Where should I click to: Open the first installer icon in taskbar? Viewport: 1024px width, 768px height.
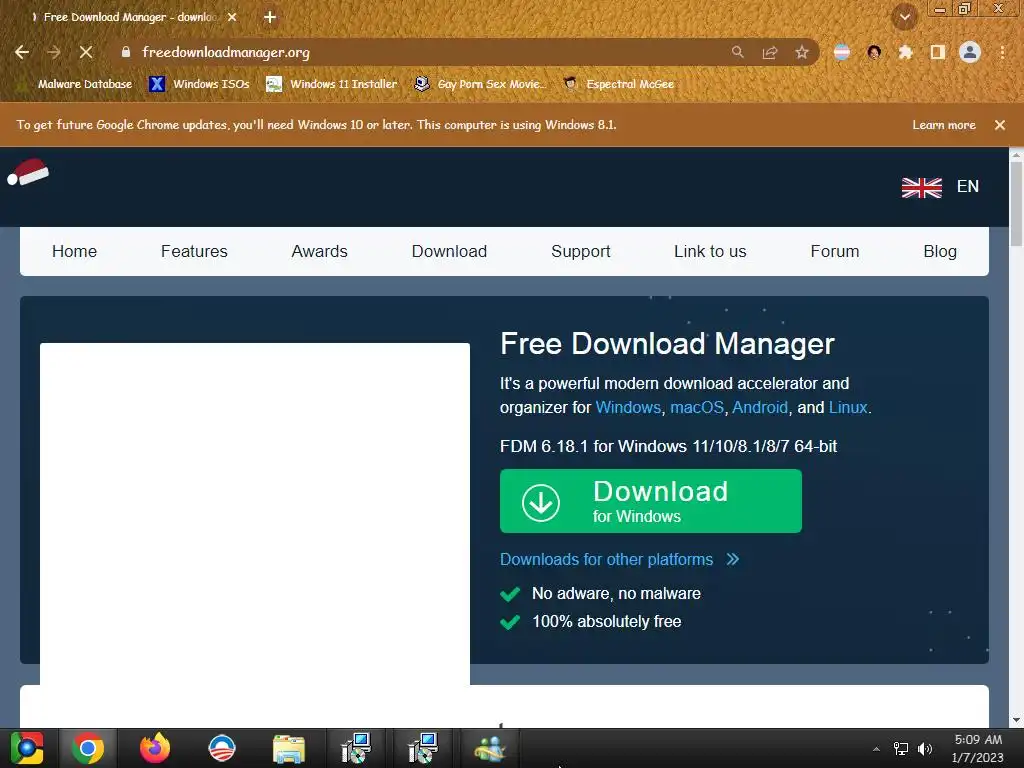click(x=356, y=748)
